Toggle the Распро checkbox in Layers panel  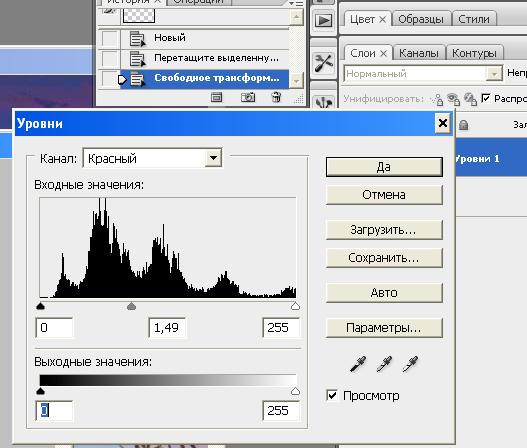[x=485, y=98]
